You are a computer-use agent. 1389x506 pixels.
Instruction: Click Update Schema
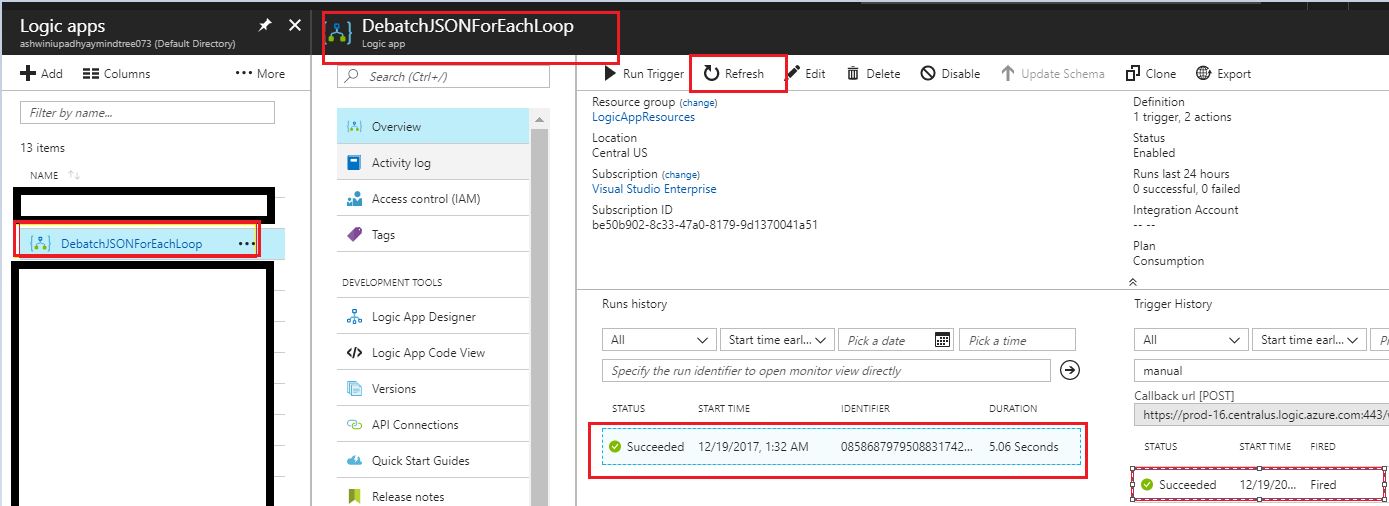[1052, 74]
